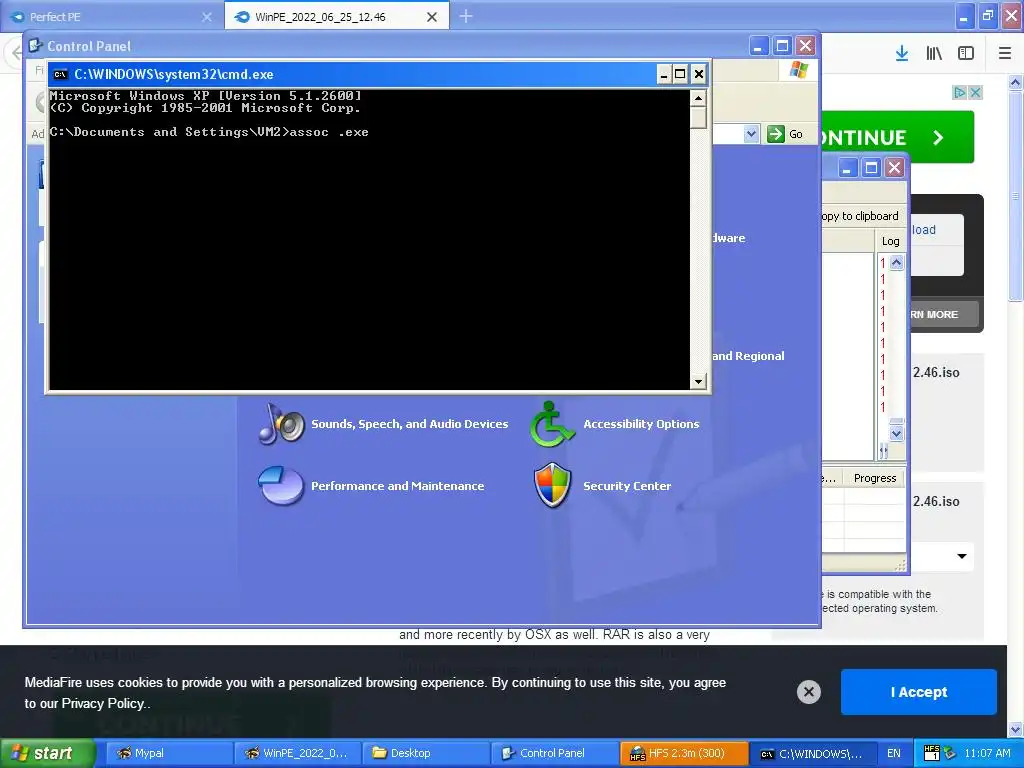
Task: Click cmd window scroll up arrow
Action: (x=698, y=98)
